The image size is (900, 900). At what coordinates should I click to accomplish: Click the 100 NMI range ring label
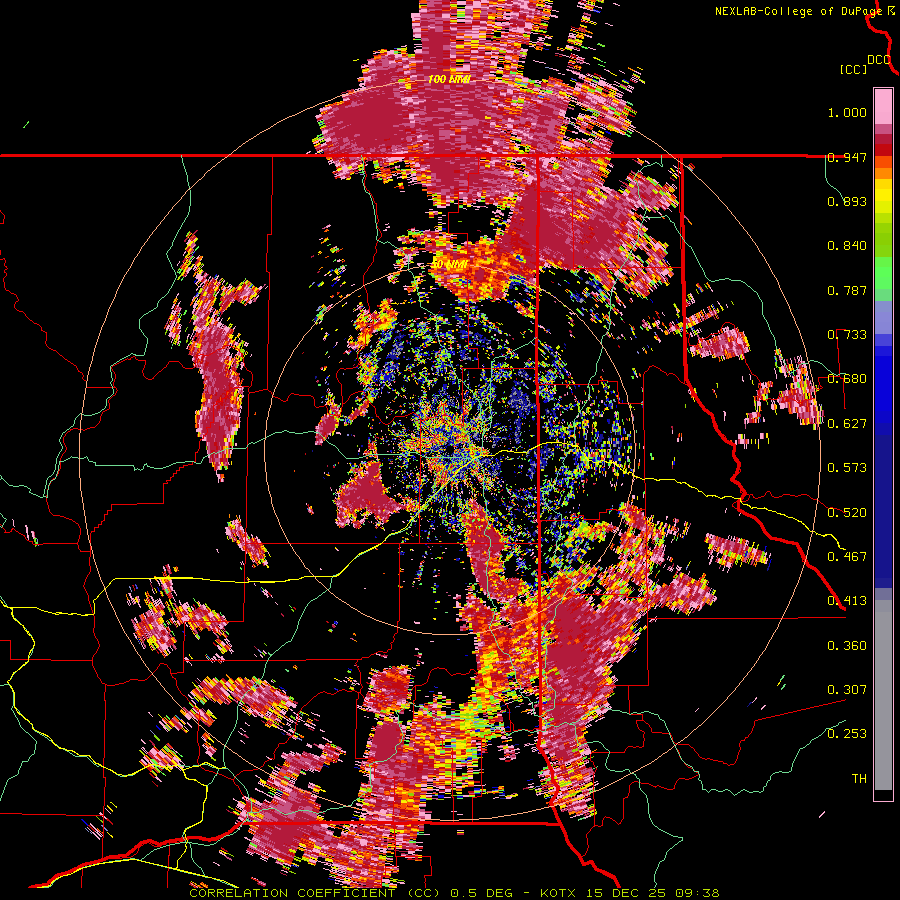point(449,79)
